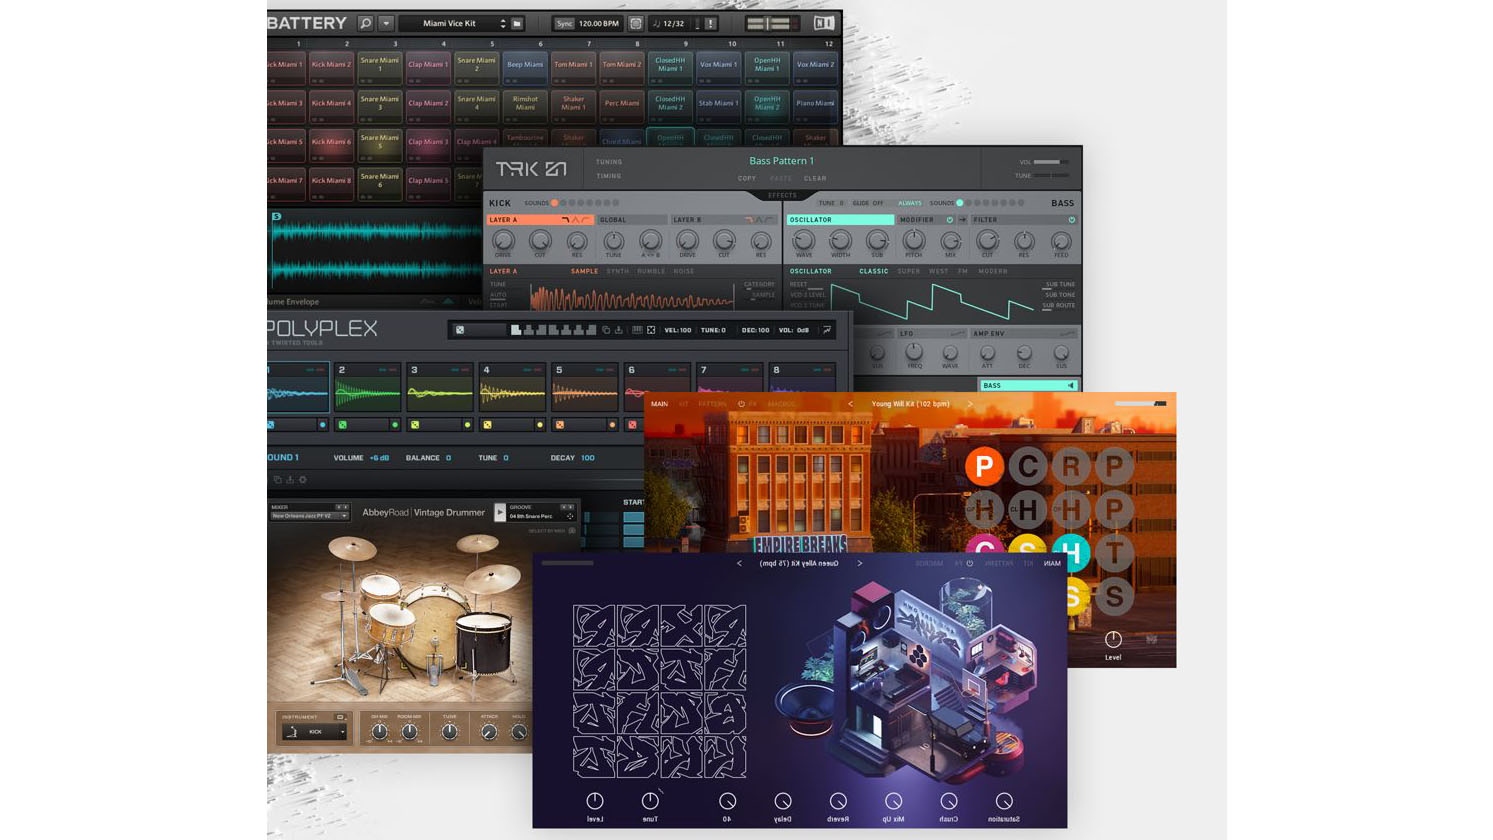Click the gear icon below Polyplex Sound 1 label
Screen dimensions: 1493x840
(x=303, y=480)
